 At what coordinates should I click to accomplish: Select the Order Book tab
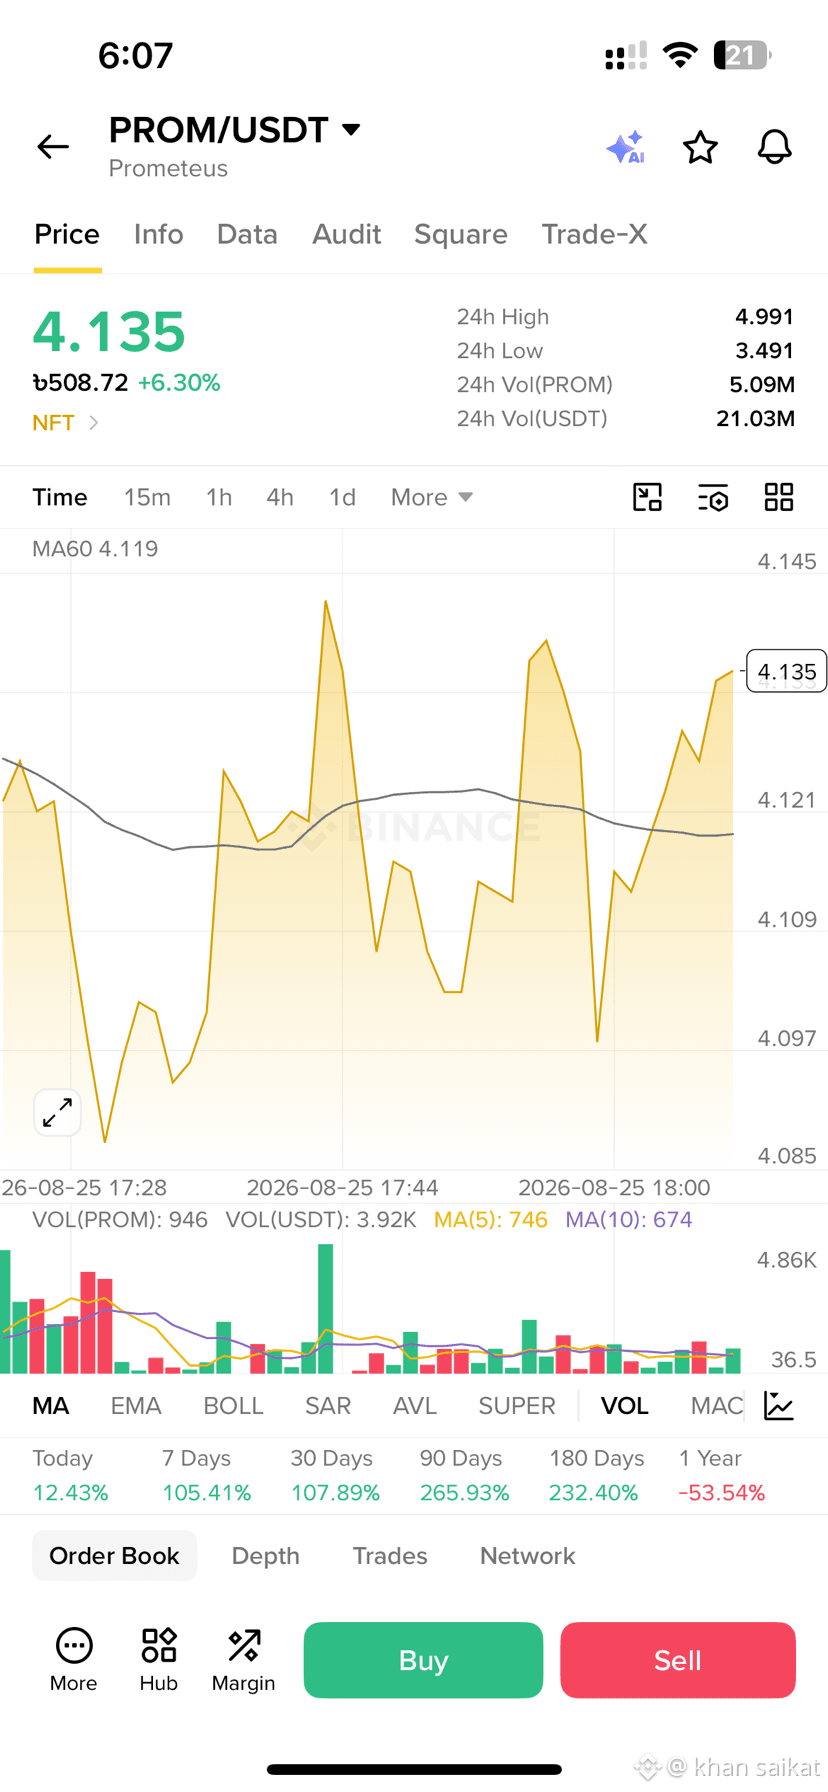click(114, 1556)
